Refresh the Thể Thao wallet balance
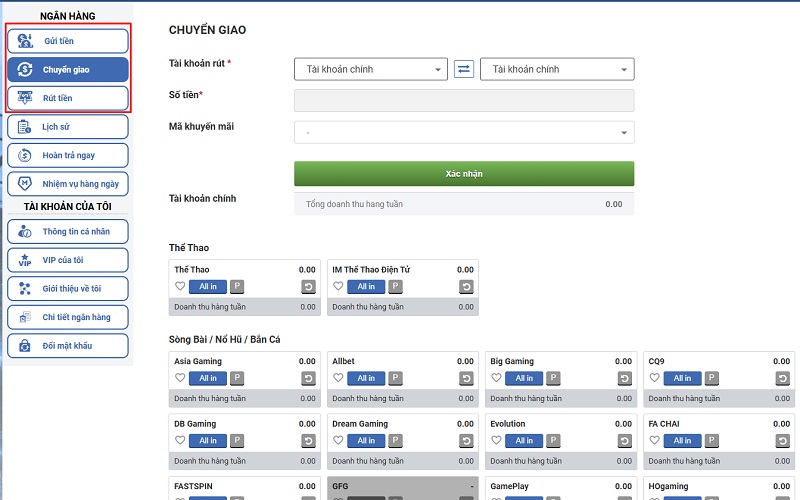Viewport: 800px width, 500px height. pyautogui.click(x=308, y=287)
